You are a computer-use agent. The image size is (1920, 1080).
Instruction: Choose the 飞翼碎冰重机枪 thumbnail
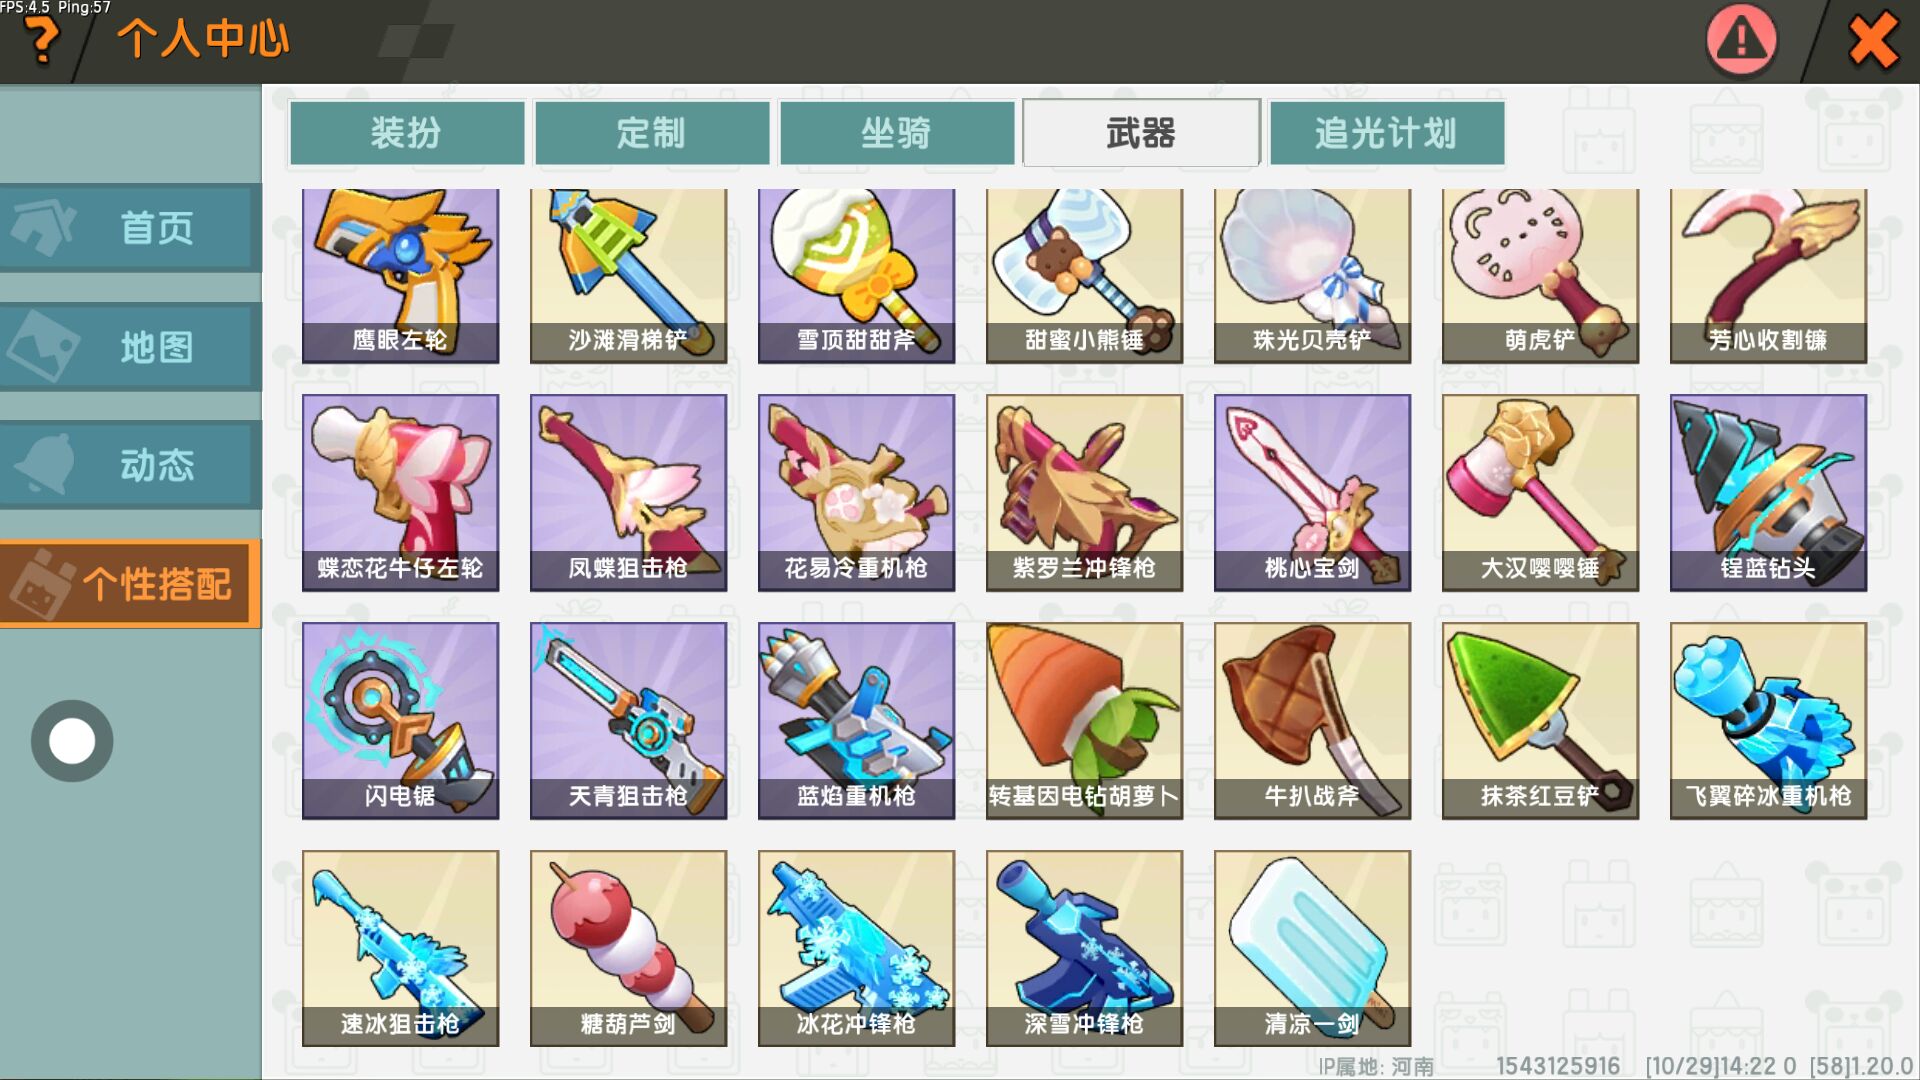point(1768,721)
